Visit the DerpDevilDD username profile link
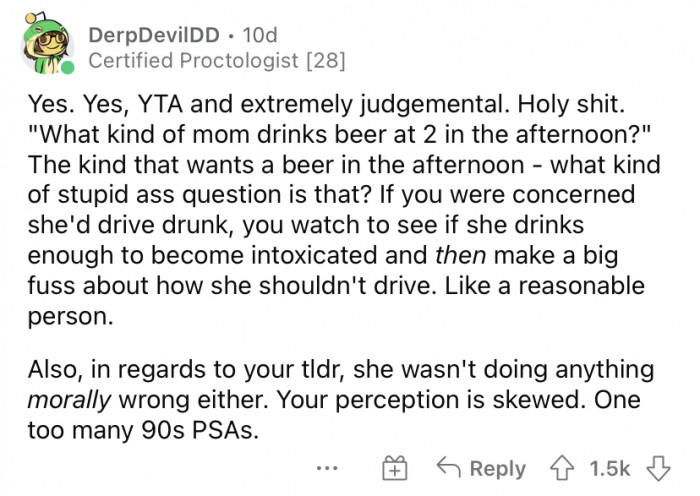The image size is (700, 496). (x=149, y=35)
